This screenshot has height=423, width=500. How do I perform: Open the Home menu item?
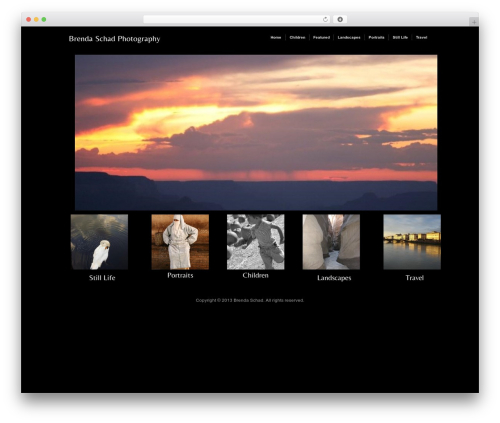276,37
